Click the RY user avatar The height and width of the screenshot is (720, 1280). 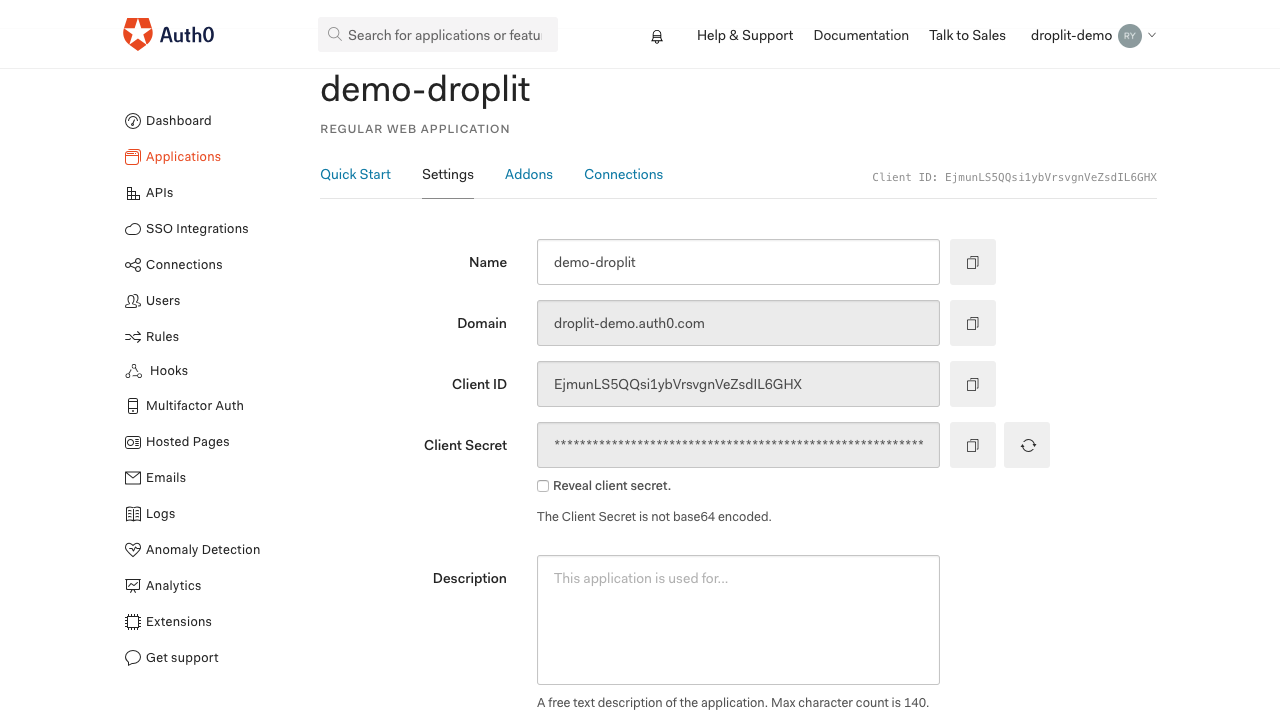(1130, 35)
